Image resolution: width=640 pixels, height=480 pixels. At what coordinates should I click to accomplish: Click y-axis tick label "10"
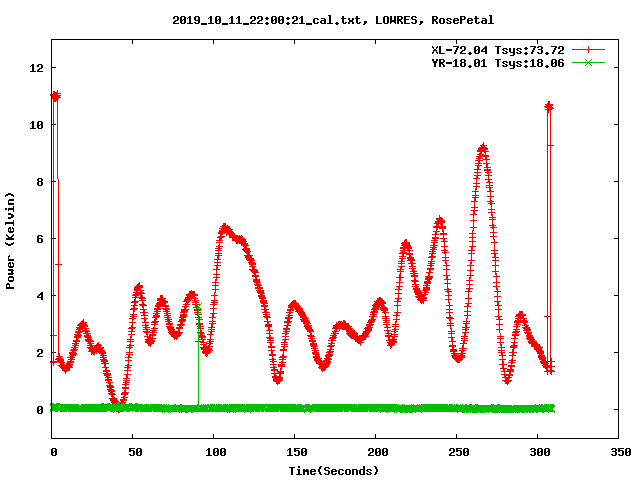pos(36,125)
